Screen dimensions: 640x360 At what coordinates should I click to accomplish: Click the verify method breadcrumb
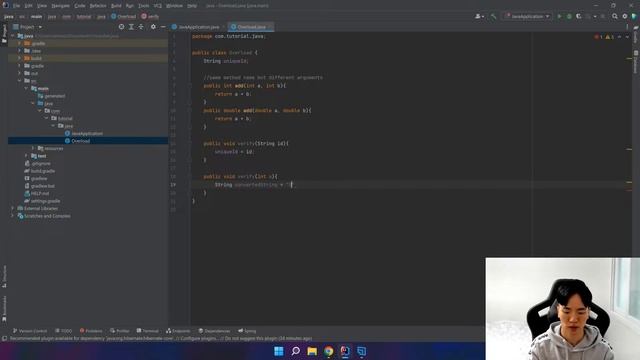[x=150, y=17]
